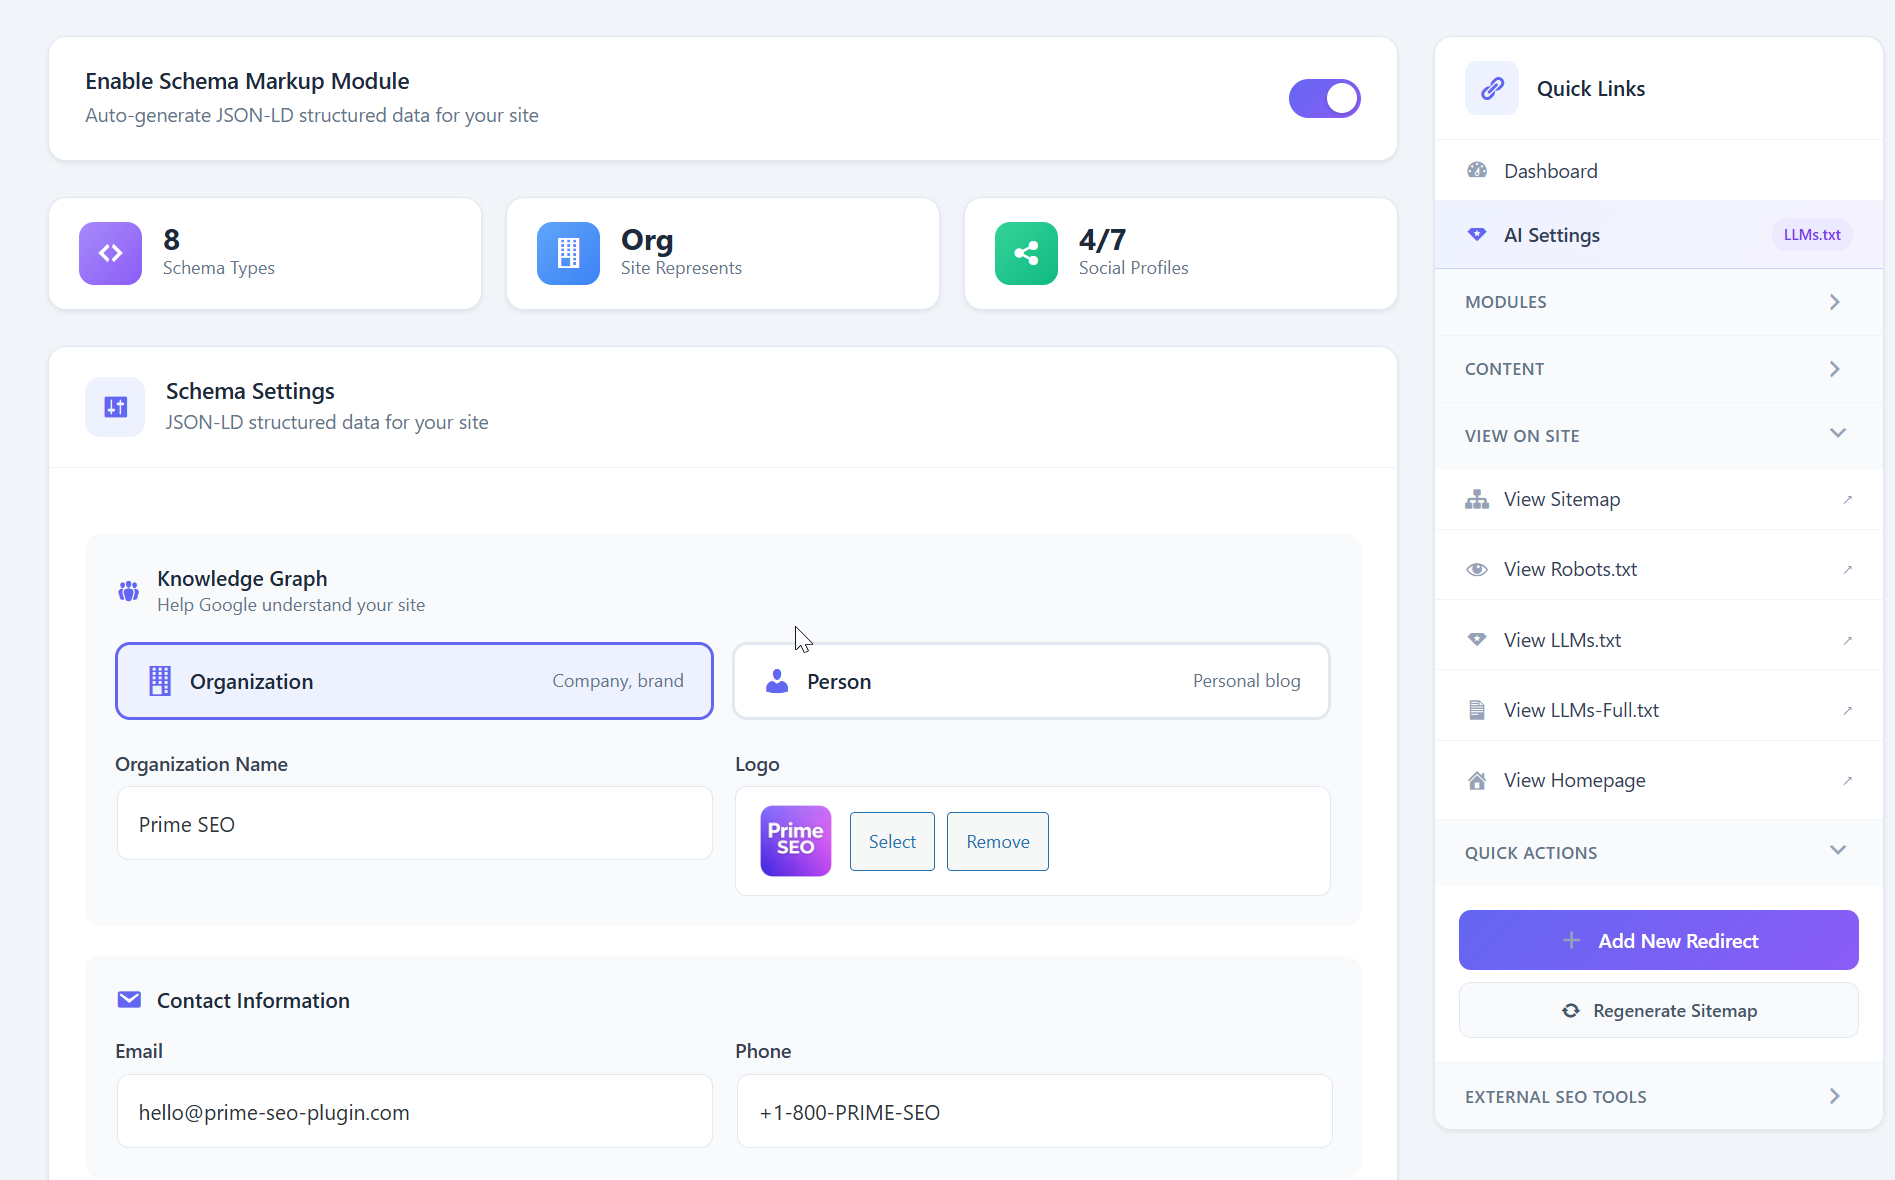Screen dimensions: 1895x1180
Task: Expand the CONTENT section
Action: coord(1655,368)
